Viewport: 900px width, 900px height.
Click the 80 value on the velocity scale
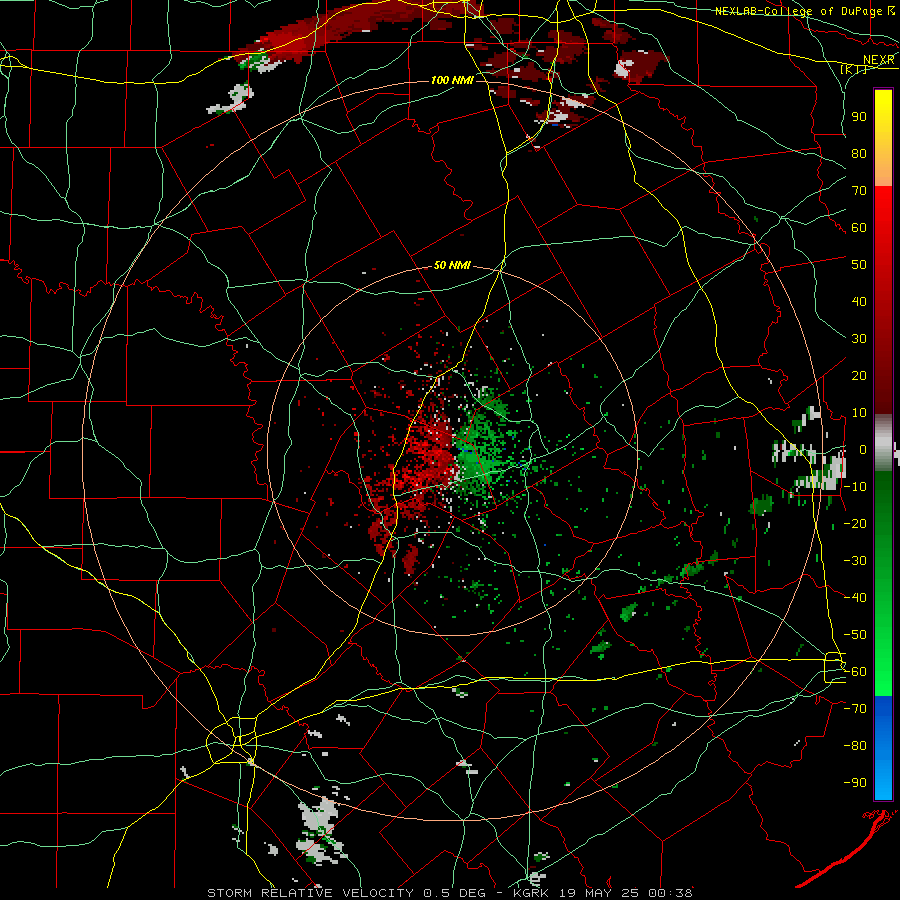[859, 153]
